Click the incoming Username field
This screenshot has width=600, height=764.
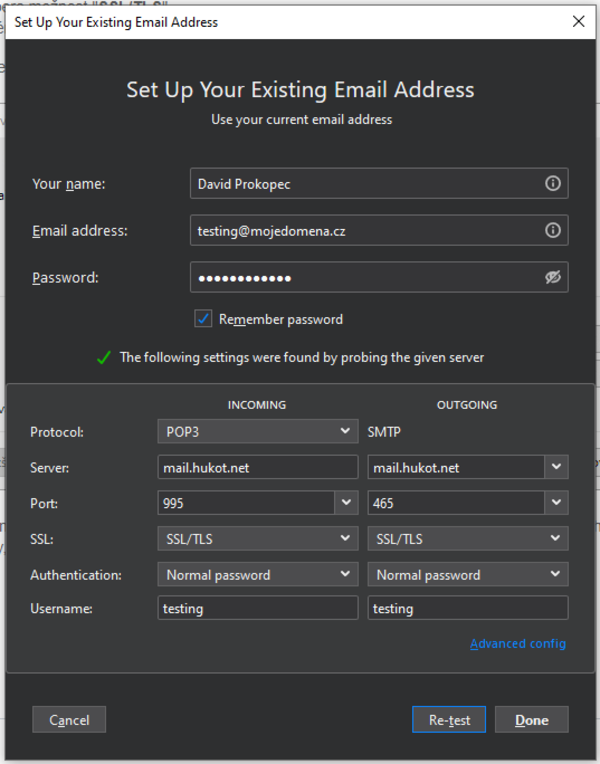[x=257, y=608]
